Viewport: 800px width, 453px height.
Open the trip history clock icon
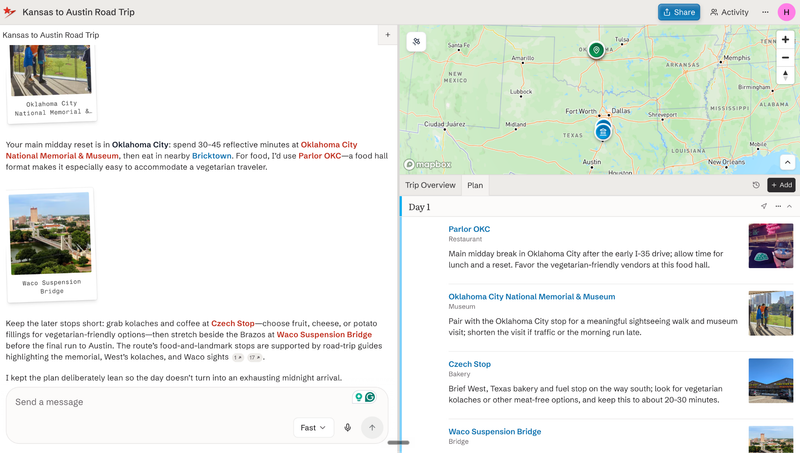756,185
